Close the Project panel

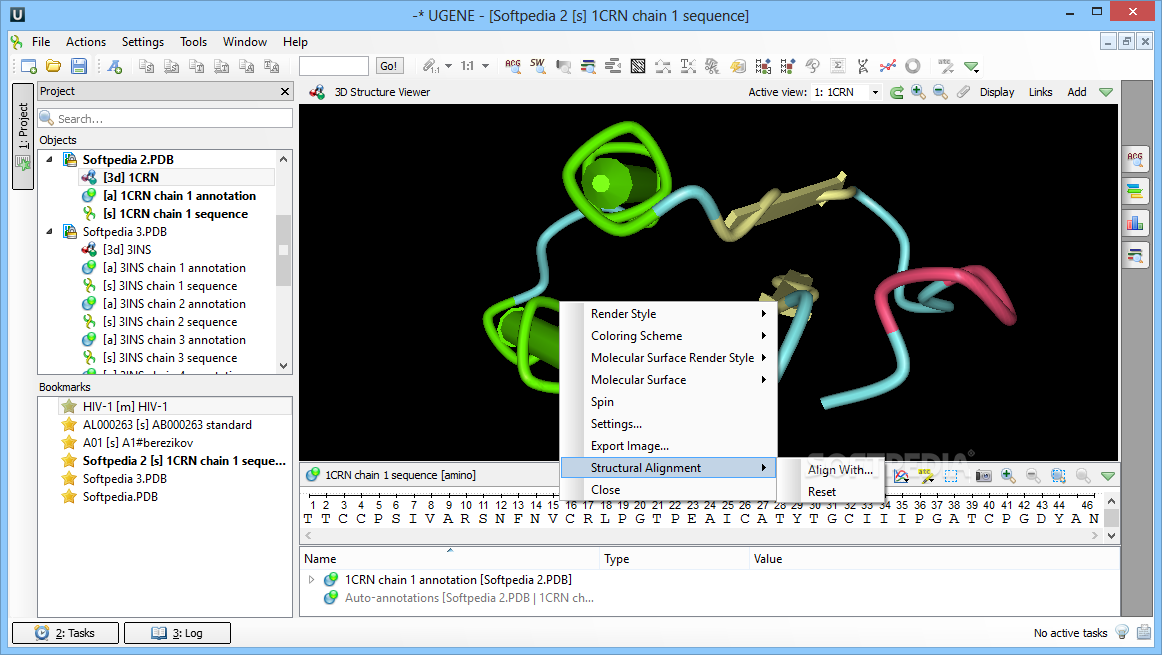(285, 91)
